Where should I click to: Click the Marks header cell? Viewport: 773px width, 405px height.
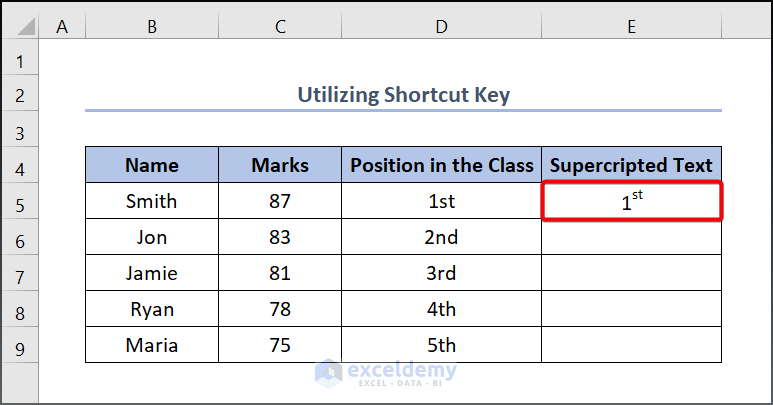point(280,165)
